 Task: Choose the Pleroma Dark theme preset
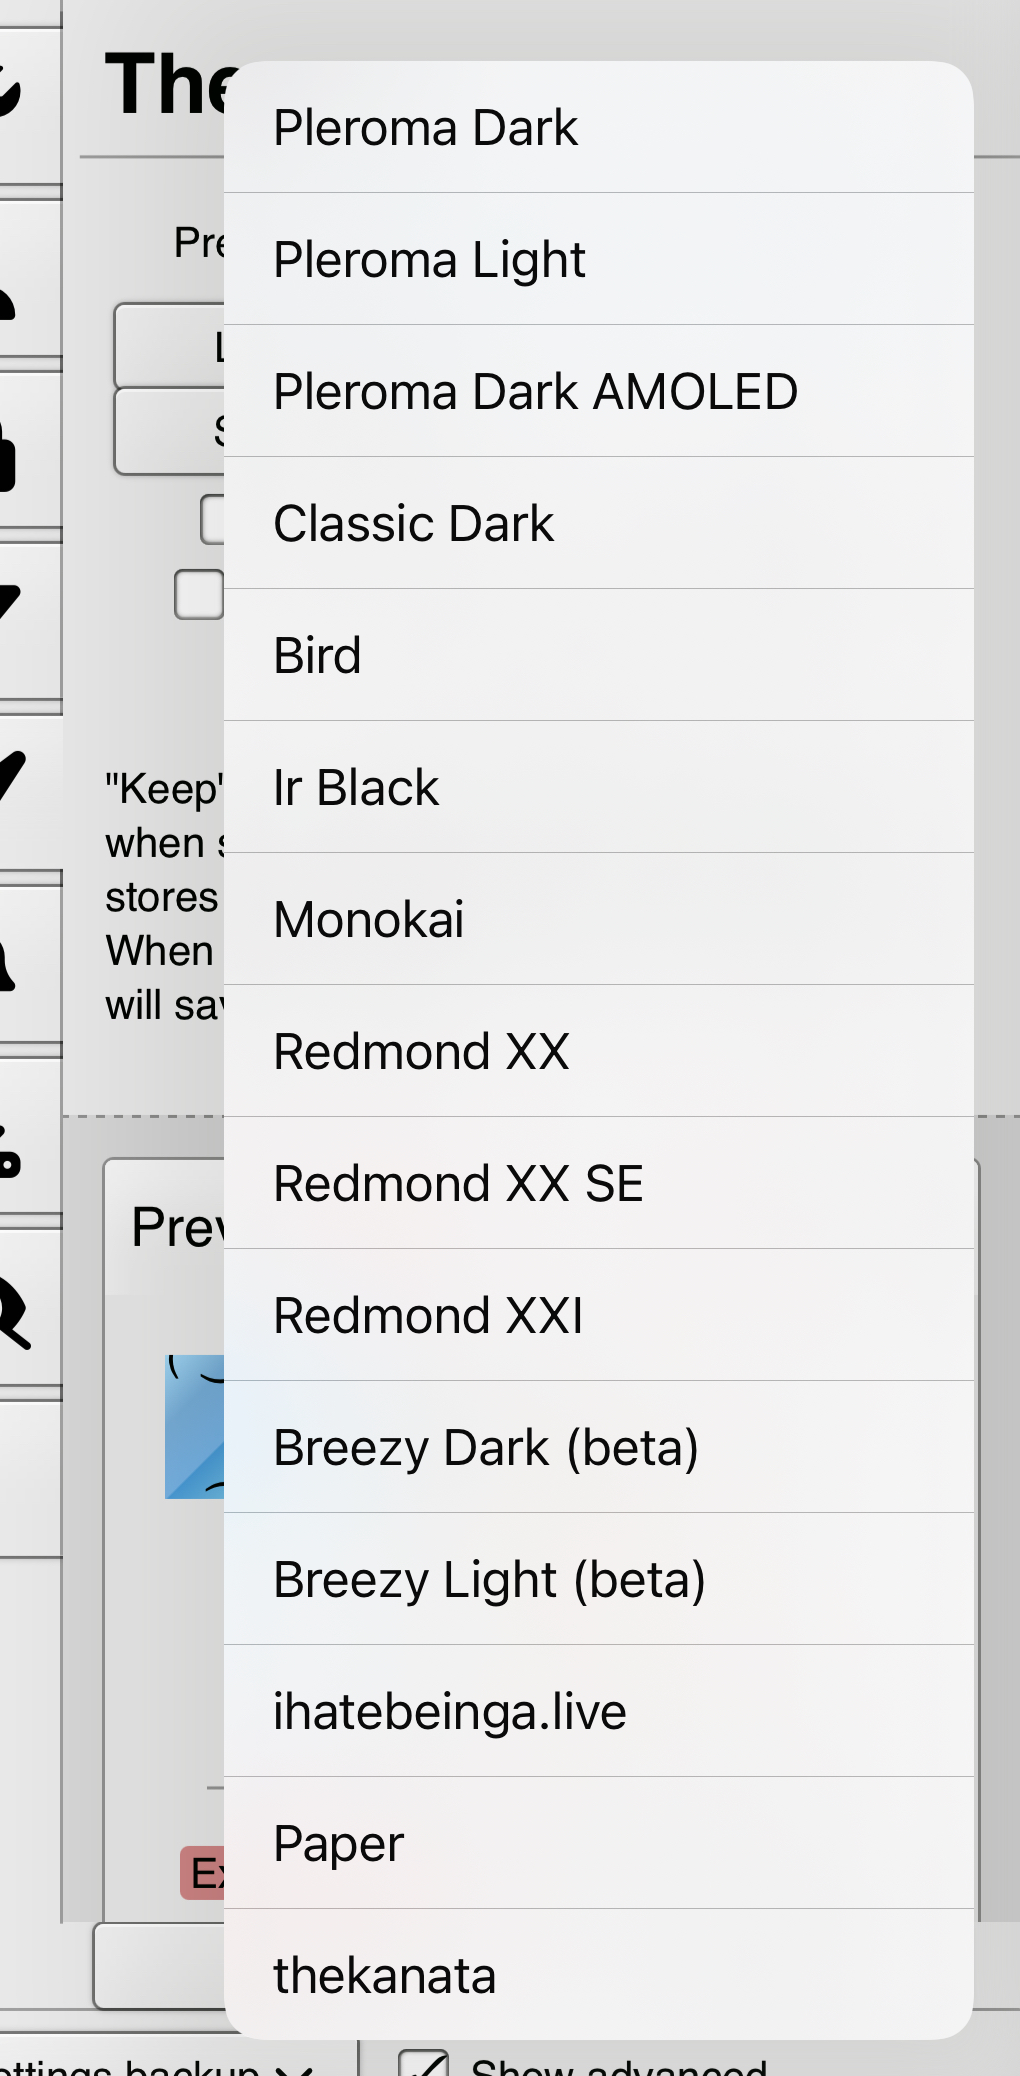tap(598, 128)
